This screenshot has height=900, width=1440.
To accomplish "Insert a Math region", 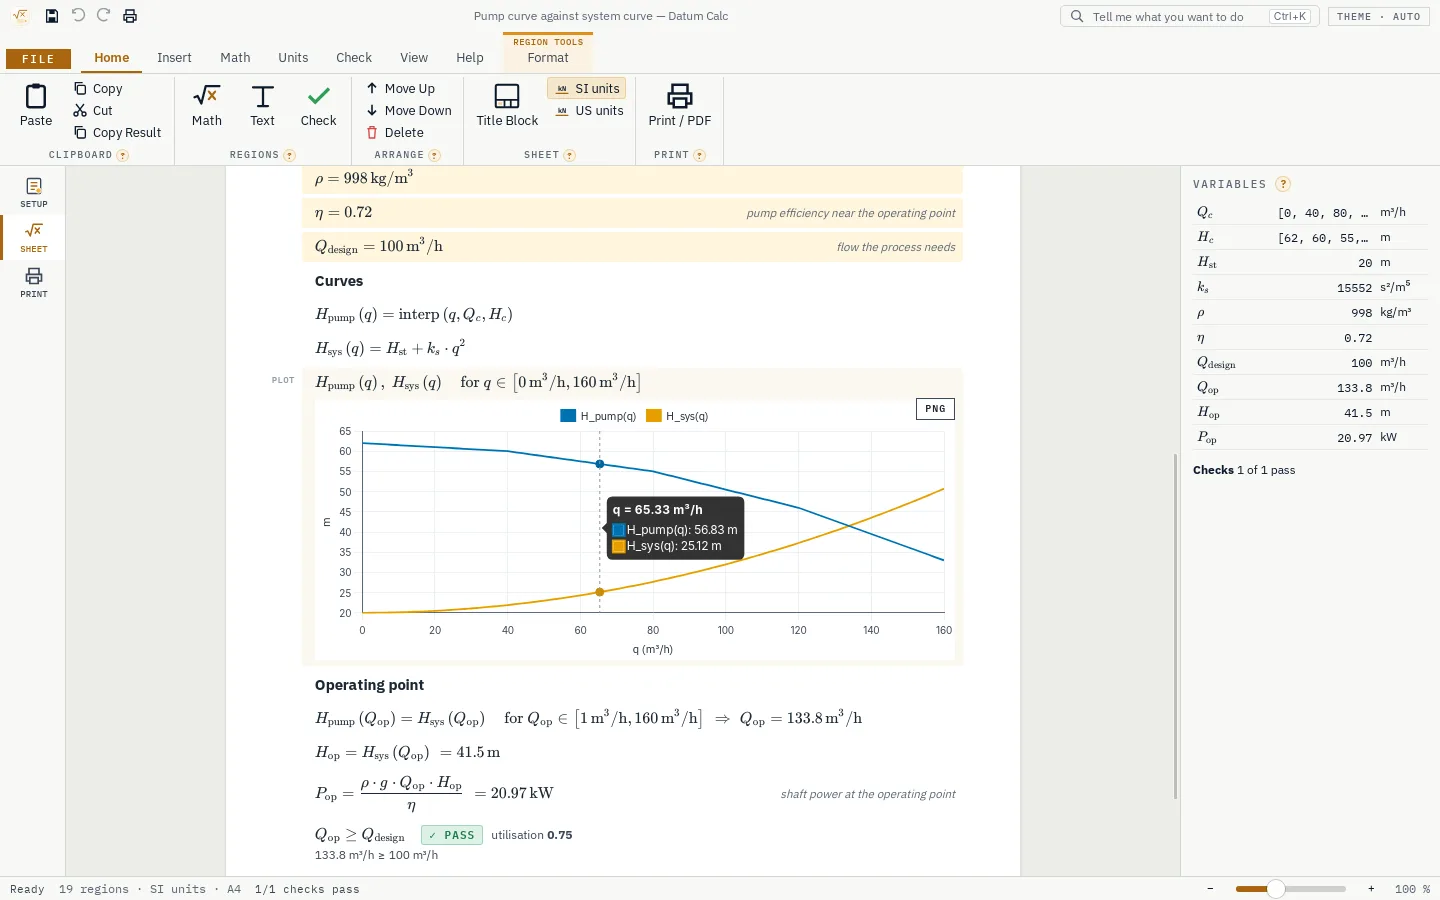I will point(207,105).
